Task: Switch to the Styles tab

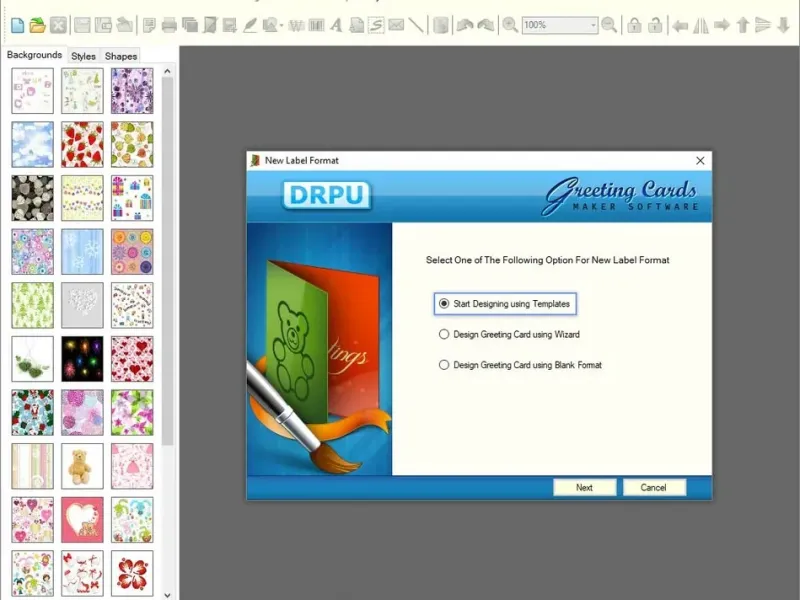Action: [83, 56]
